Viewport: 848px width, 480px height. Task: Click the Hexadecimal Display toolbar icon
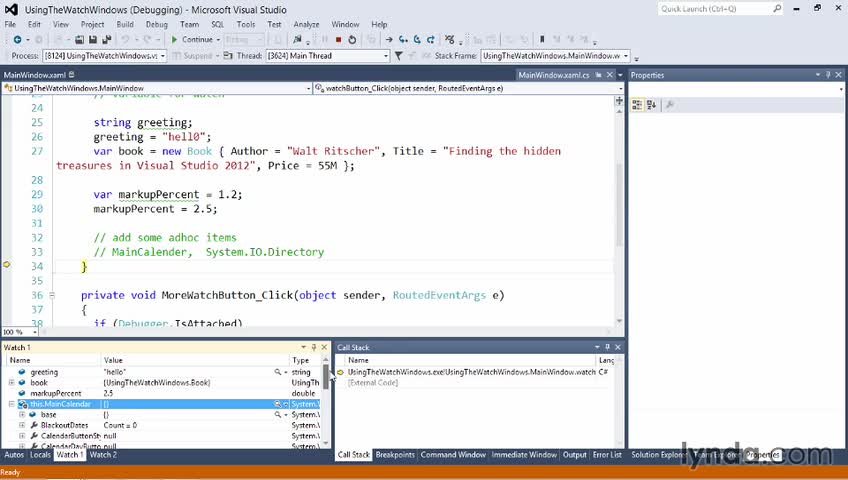point(449,39)
